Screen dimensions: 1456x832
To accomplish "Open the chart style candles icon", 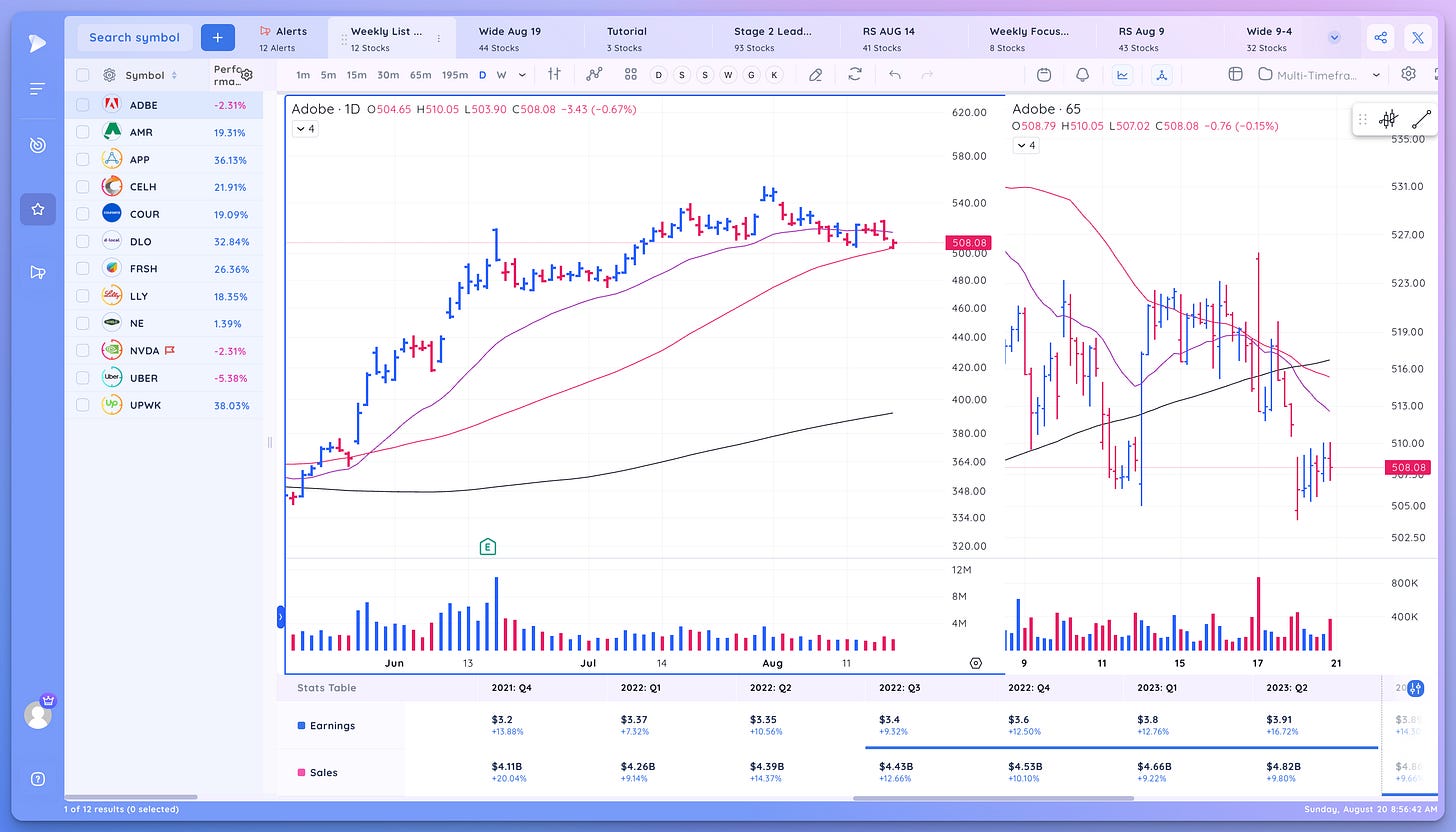I will [554, 74].
